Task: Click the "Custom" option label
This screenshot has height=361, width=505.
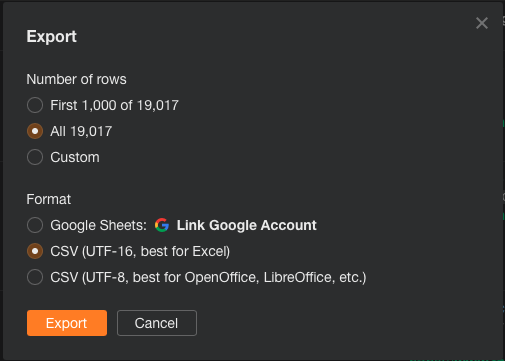Action: 75,157
